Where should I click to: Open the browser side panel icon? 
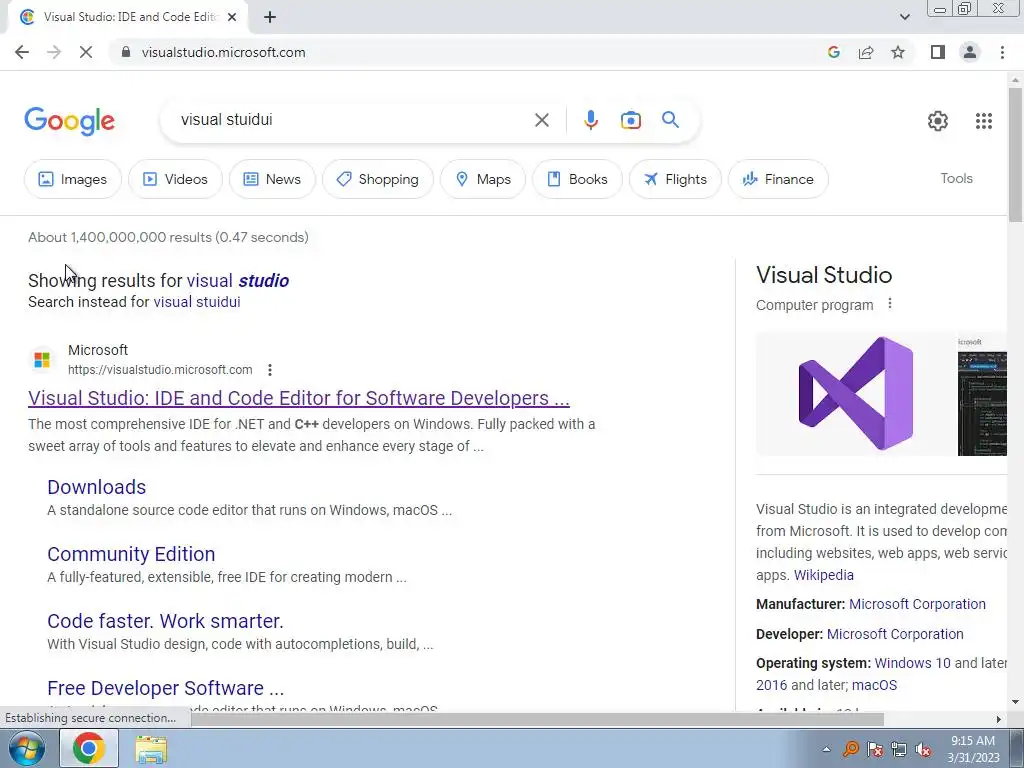pyautogui.click(x=938, y=52)
